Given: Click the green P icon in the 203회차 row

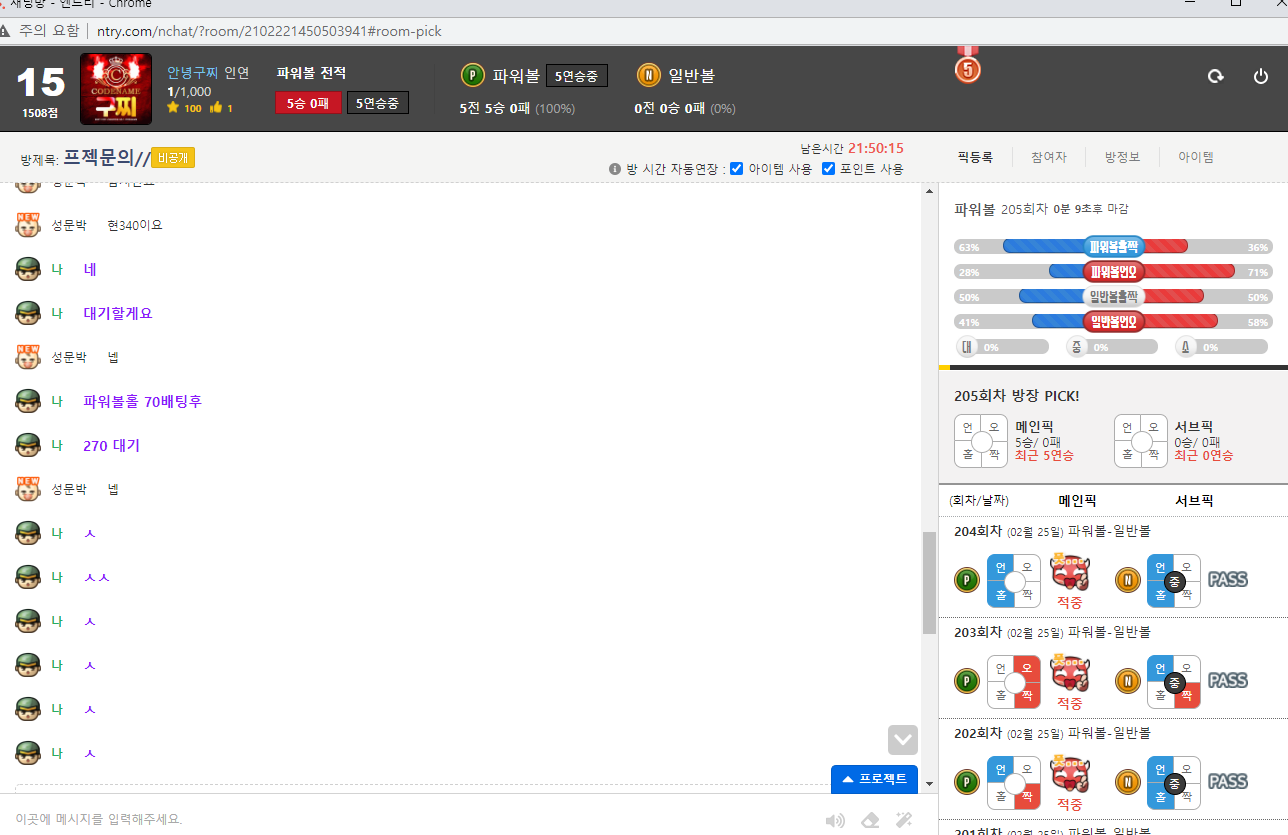Looking at the screenshot, I should tap(967, 681).
